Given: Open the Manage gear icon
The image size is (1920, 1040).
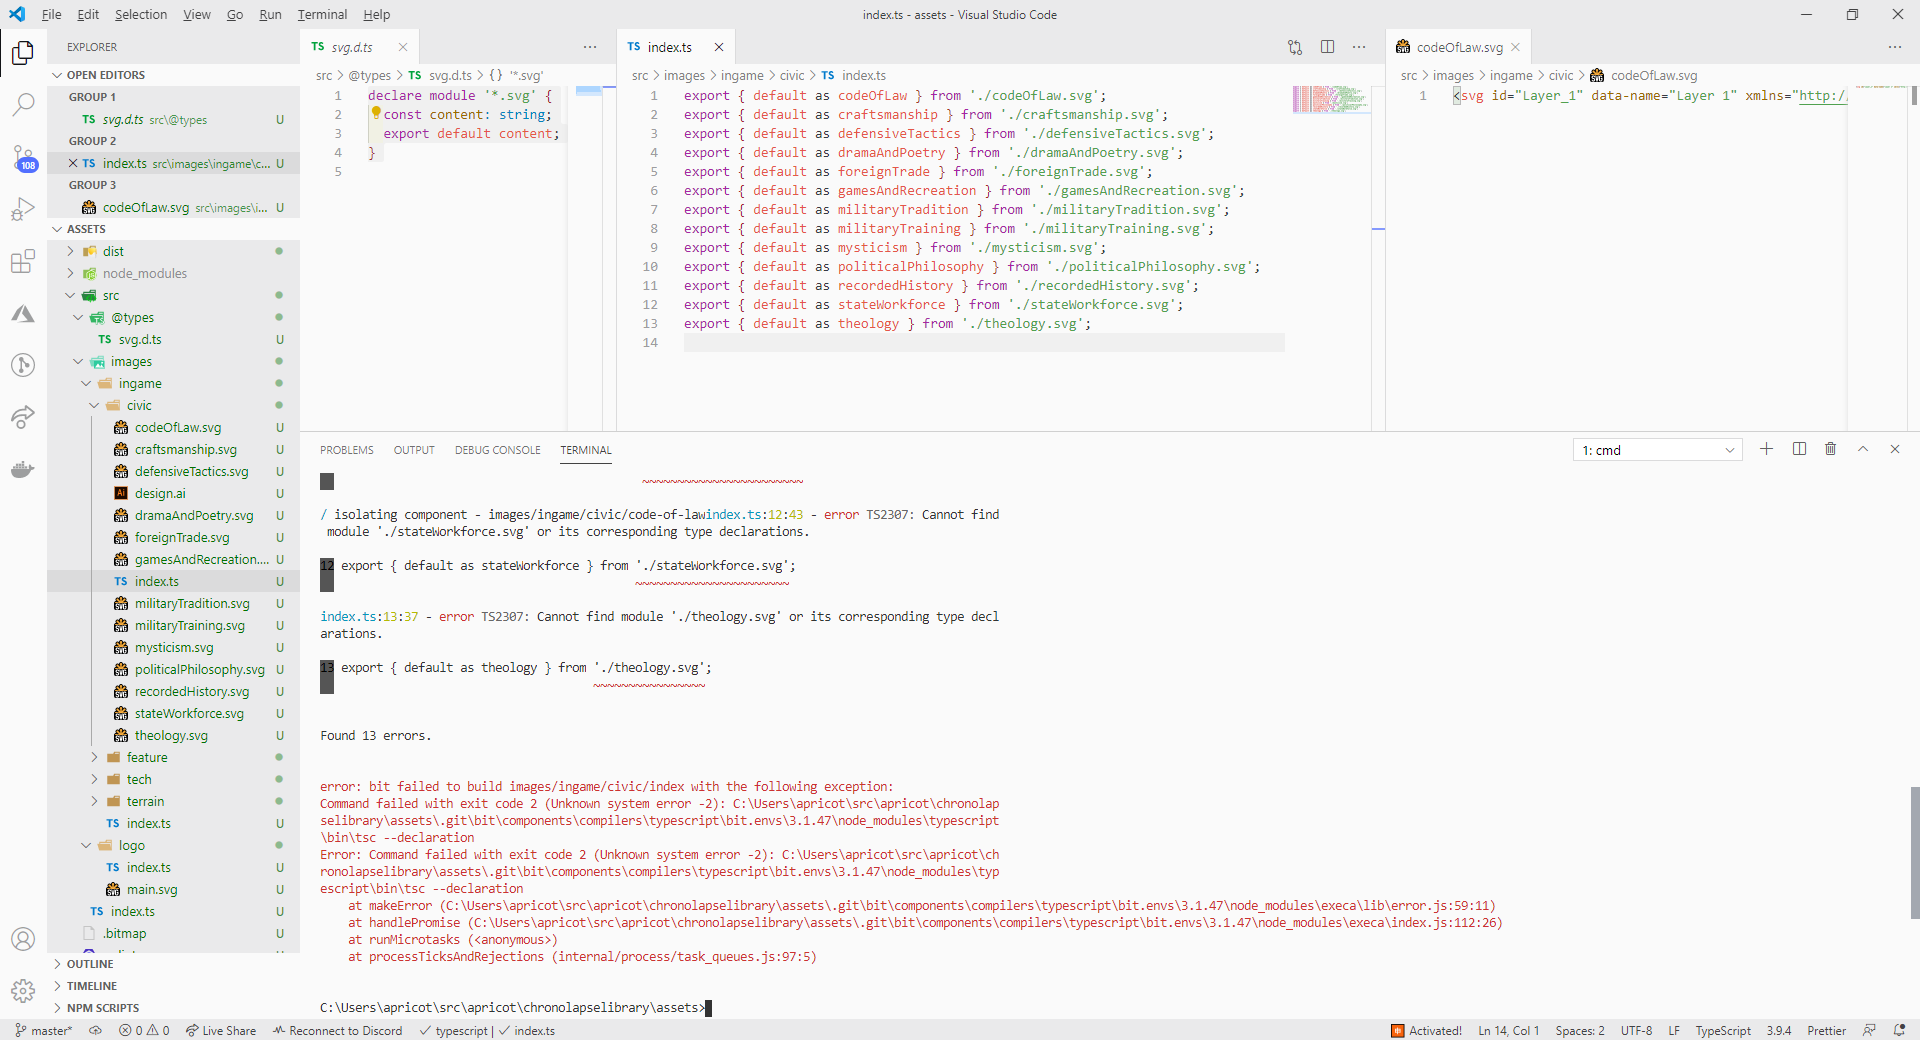Looking at the screenshot, I should click(23, 991).
